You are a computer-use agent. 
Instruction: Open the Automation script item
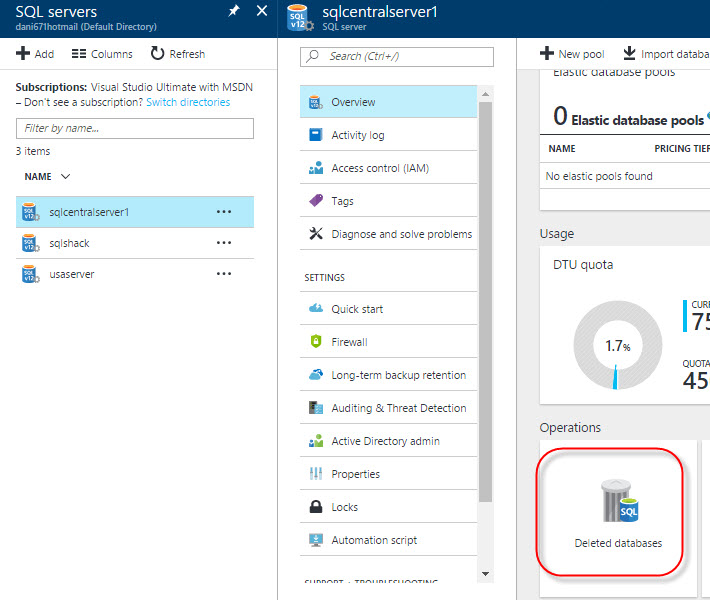pos(389,540)
